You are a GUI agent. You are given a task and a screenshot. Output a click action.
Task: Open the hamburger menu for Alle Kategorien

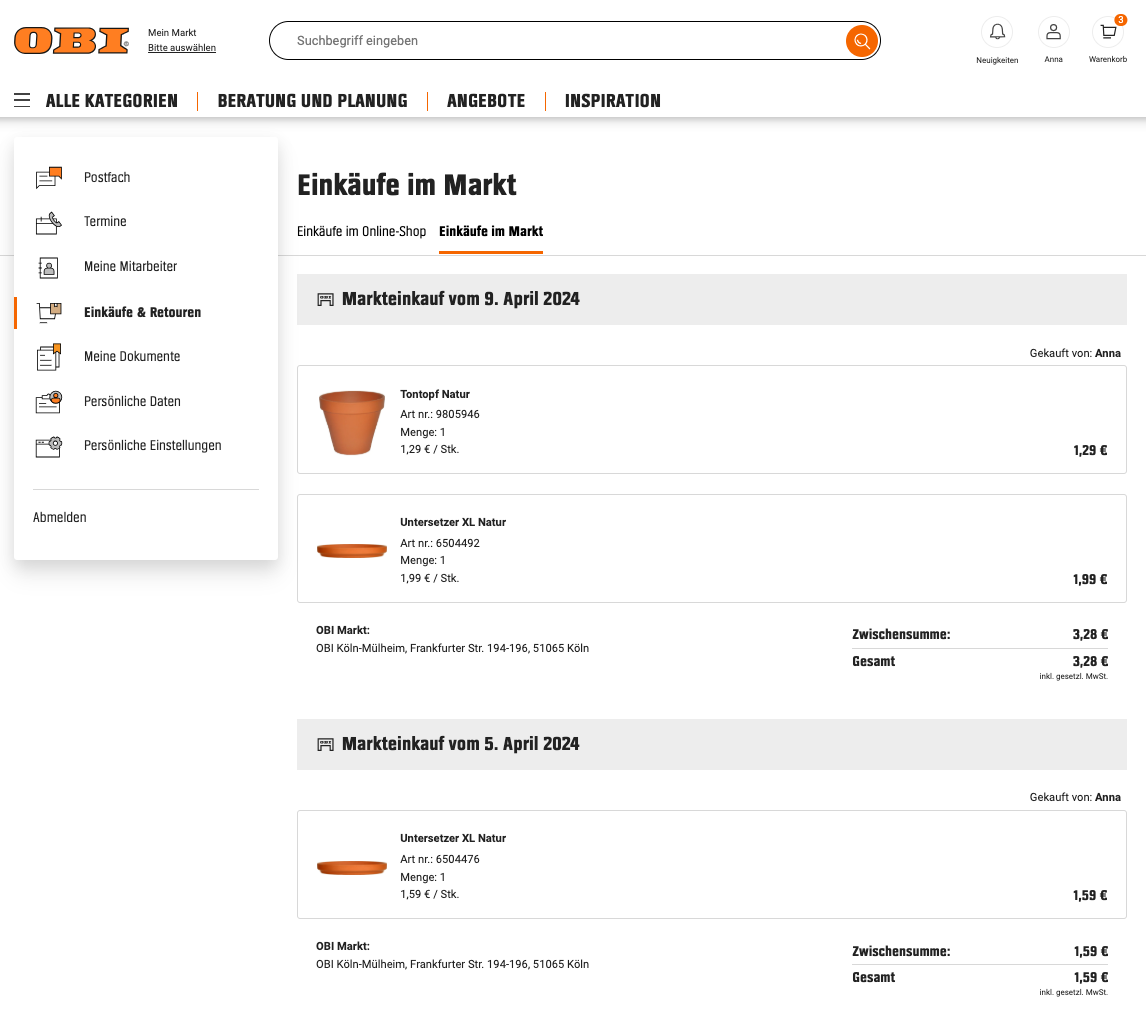coord(22,101)
